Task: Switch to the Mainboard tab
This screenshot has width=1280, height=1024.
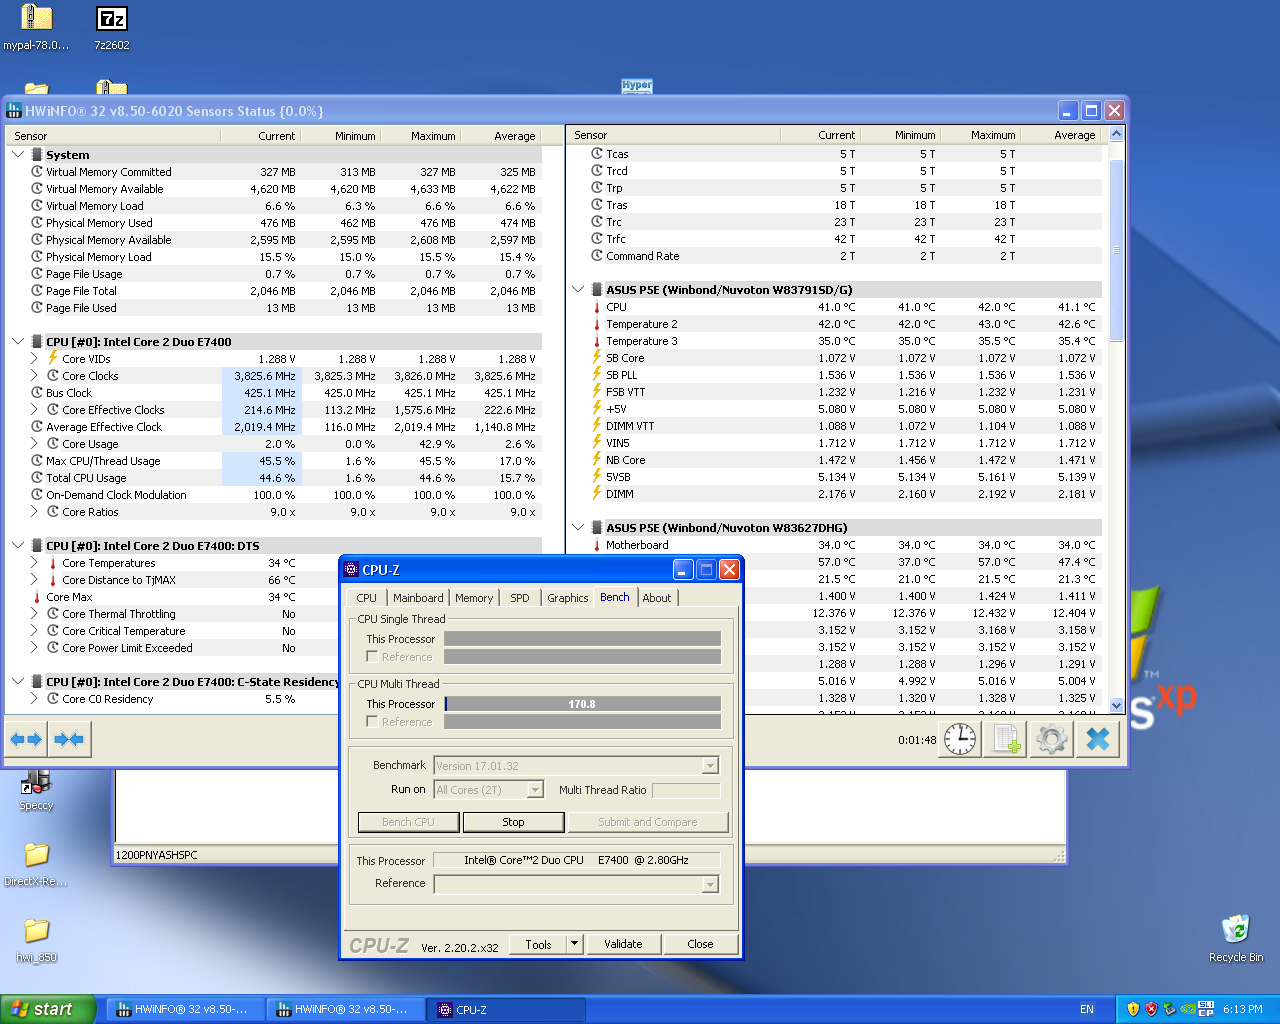Action: click(x=418, y=598)
